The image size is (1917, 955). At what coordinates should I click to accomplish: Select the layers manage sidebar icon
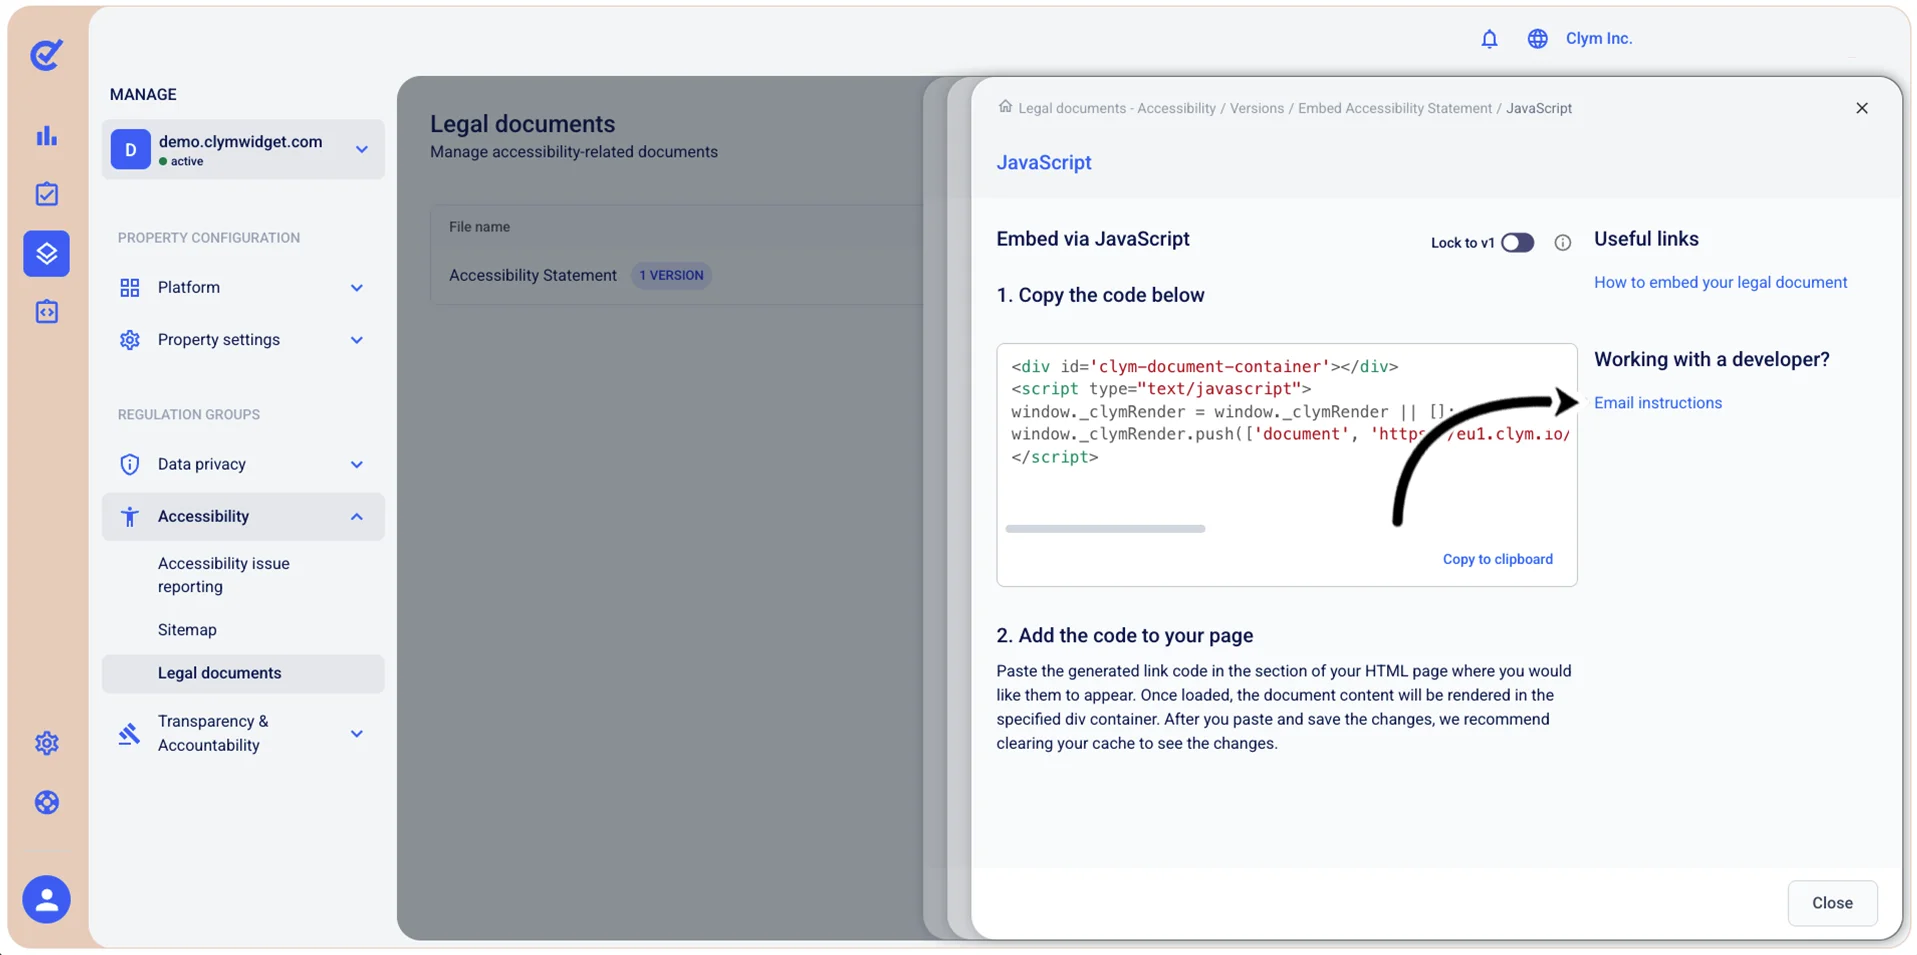[x=47, y=253]
